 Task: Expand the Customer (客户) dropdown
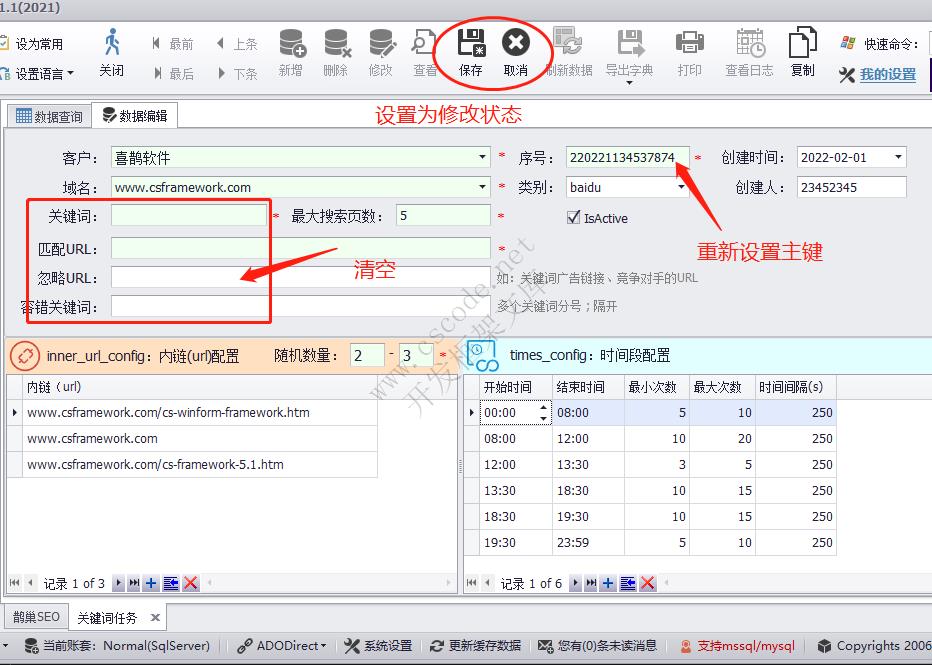coord(483,158)
